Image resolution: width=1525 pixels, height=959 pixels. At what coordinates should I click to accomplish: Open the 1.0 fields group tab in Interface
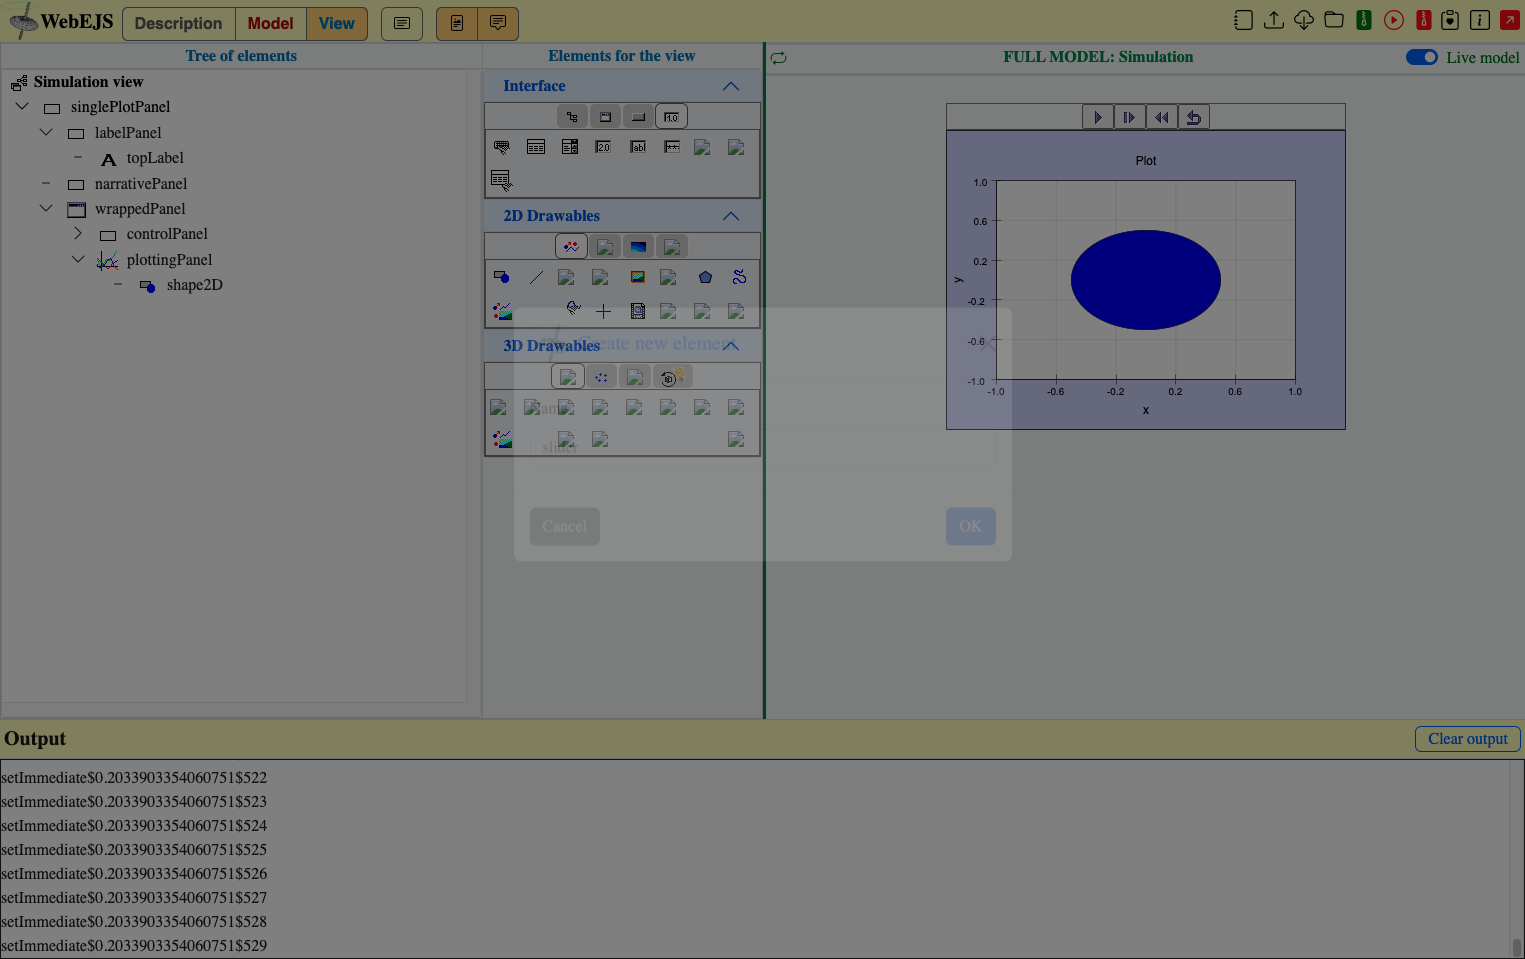click(672, 117)
